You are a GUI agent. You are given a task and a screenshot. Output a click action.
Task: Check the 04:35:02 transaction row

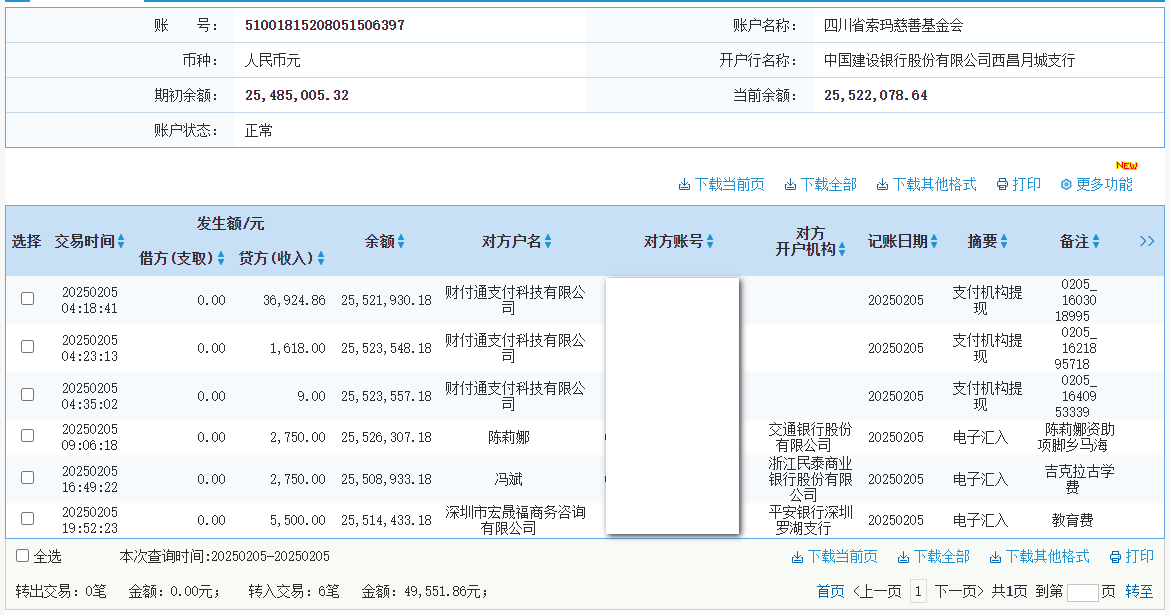point(28,394)
